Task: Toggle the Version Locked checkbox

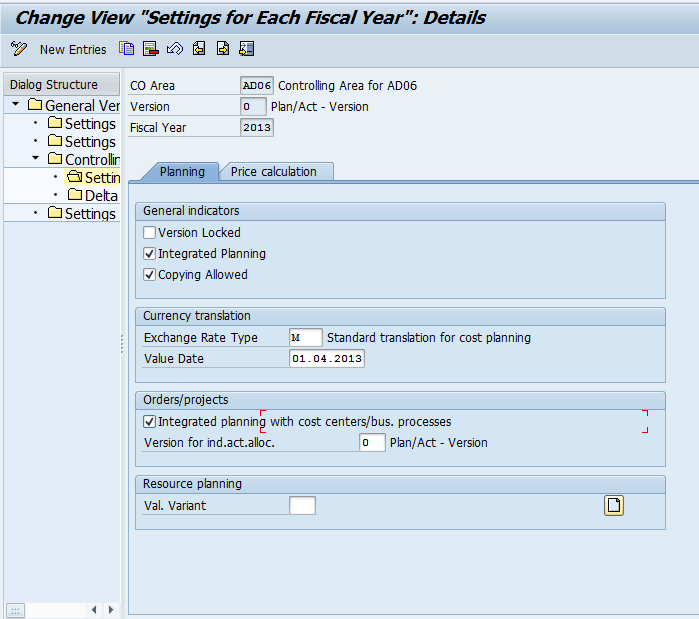Action: 149,233
